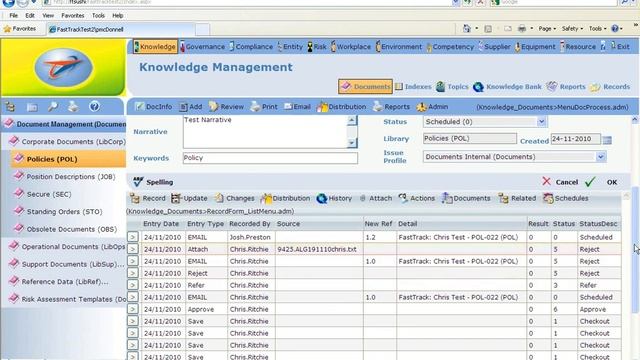Open Distribution in the upper toolbar
The height and width of the screenshot is (360, 640).
click(x=342, y=107)
